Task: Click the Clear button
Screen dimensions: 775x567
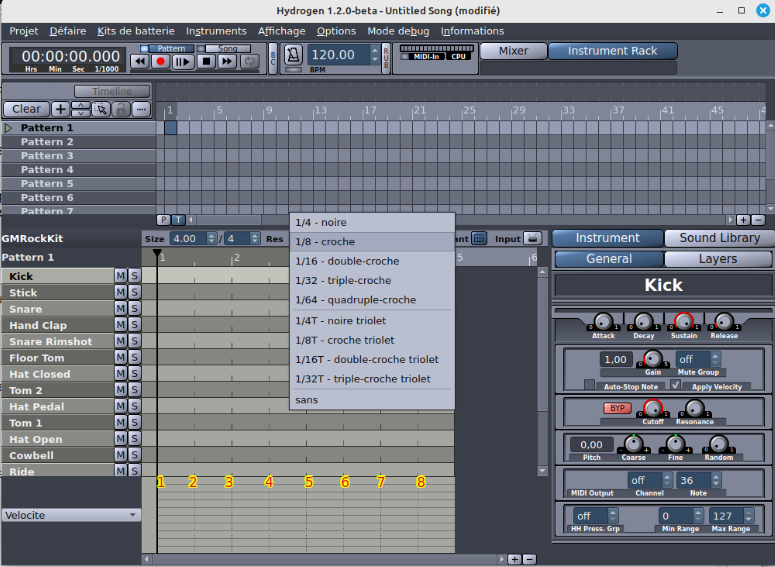Action: pos(26,109)
